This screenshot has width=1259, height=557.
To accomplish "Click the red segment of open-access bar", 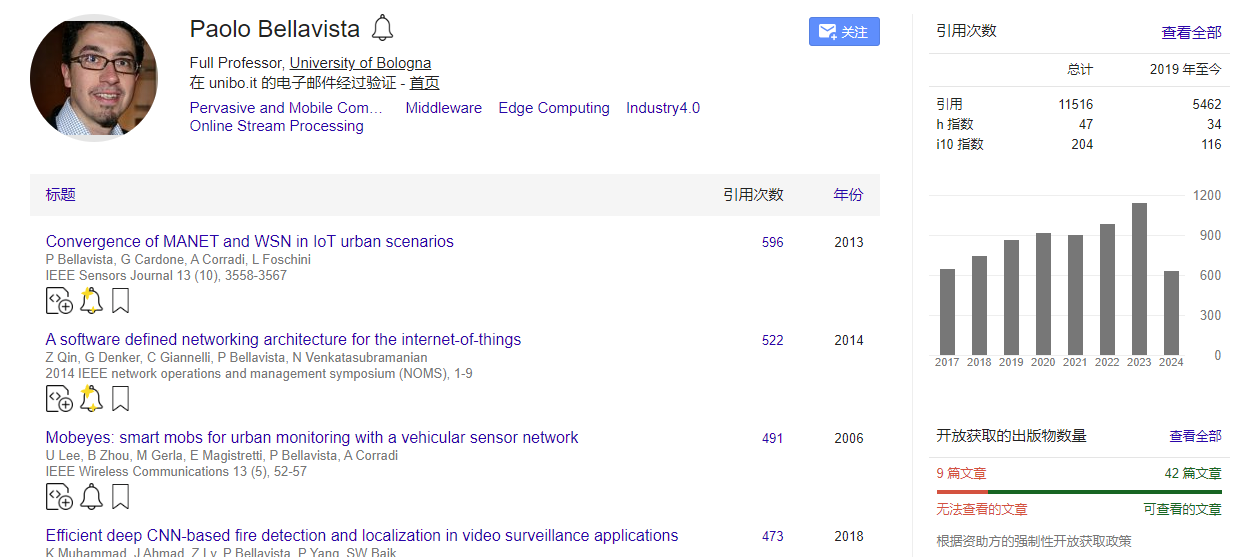I will (962, 492).
